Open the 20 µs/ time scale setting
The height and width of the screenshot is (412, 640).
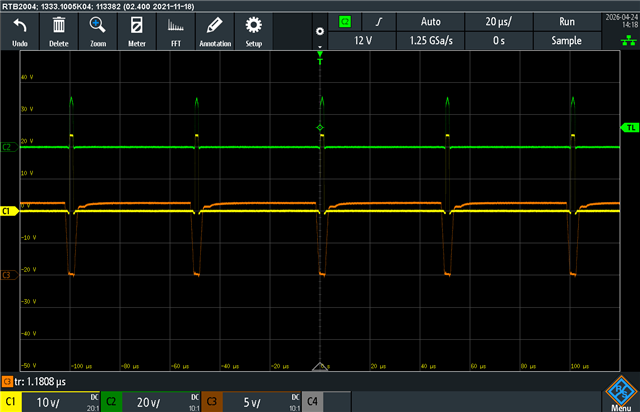pyautogui.click(x=499, y=22)
